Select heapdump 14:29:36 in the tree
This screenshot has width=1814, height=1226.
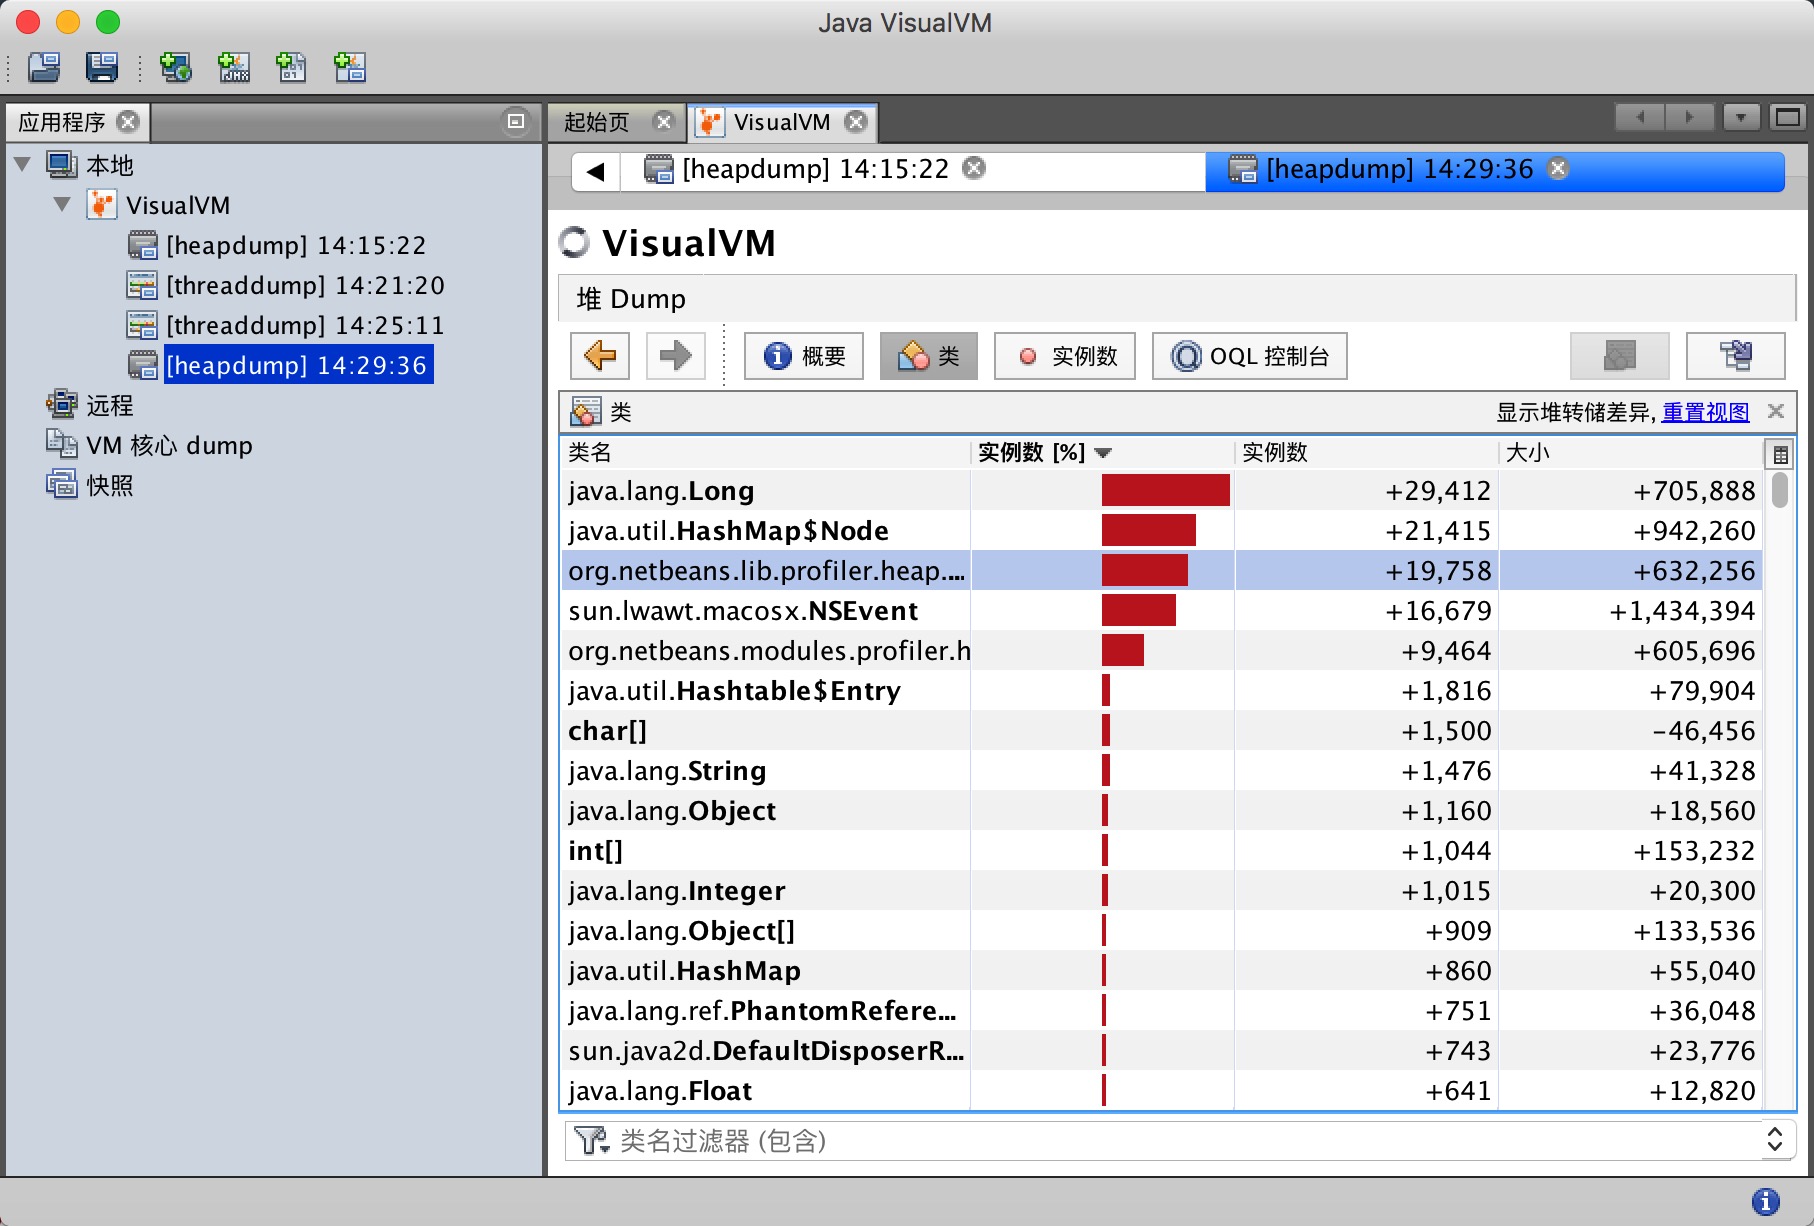[280, 365]
